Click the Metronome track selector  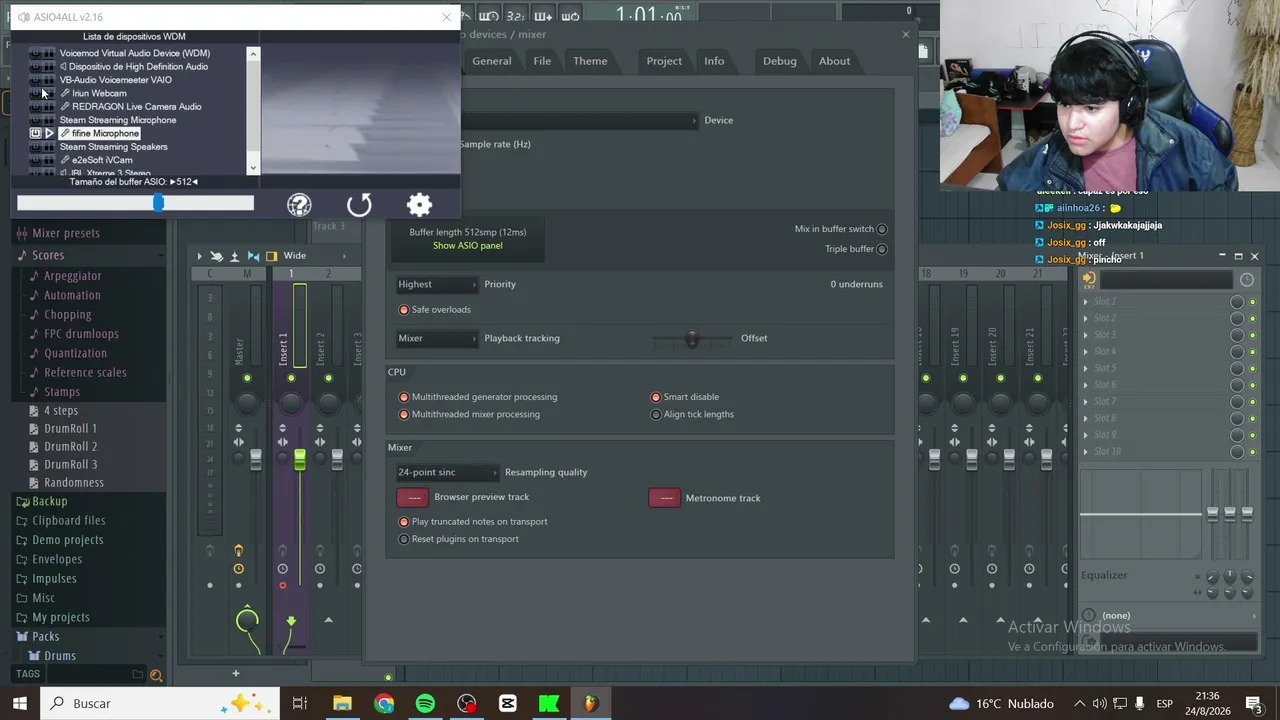(664, 498)
